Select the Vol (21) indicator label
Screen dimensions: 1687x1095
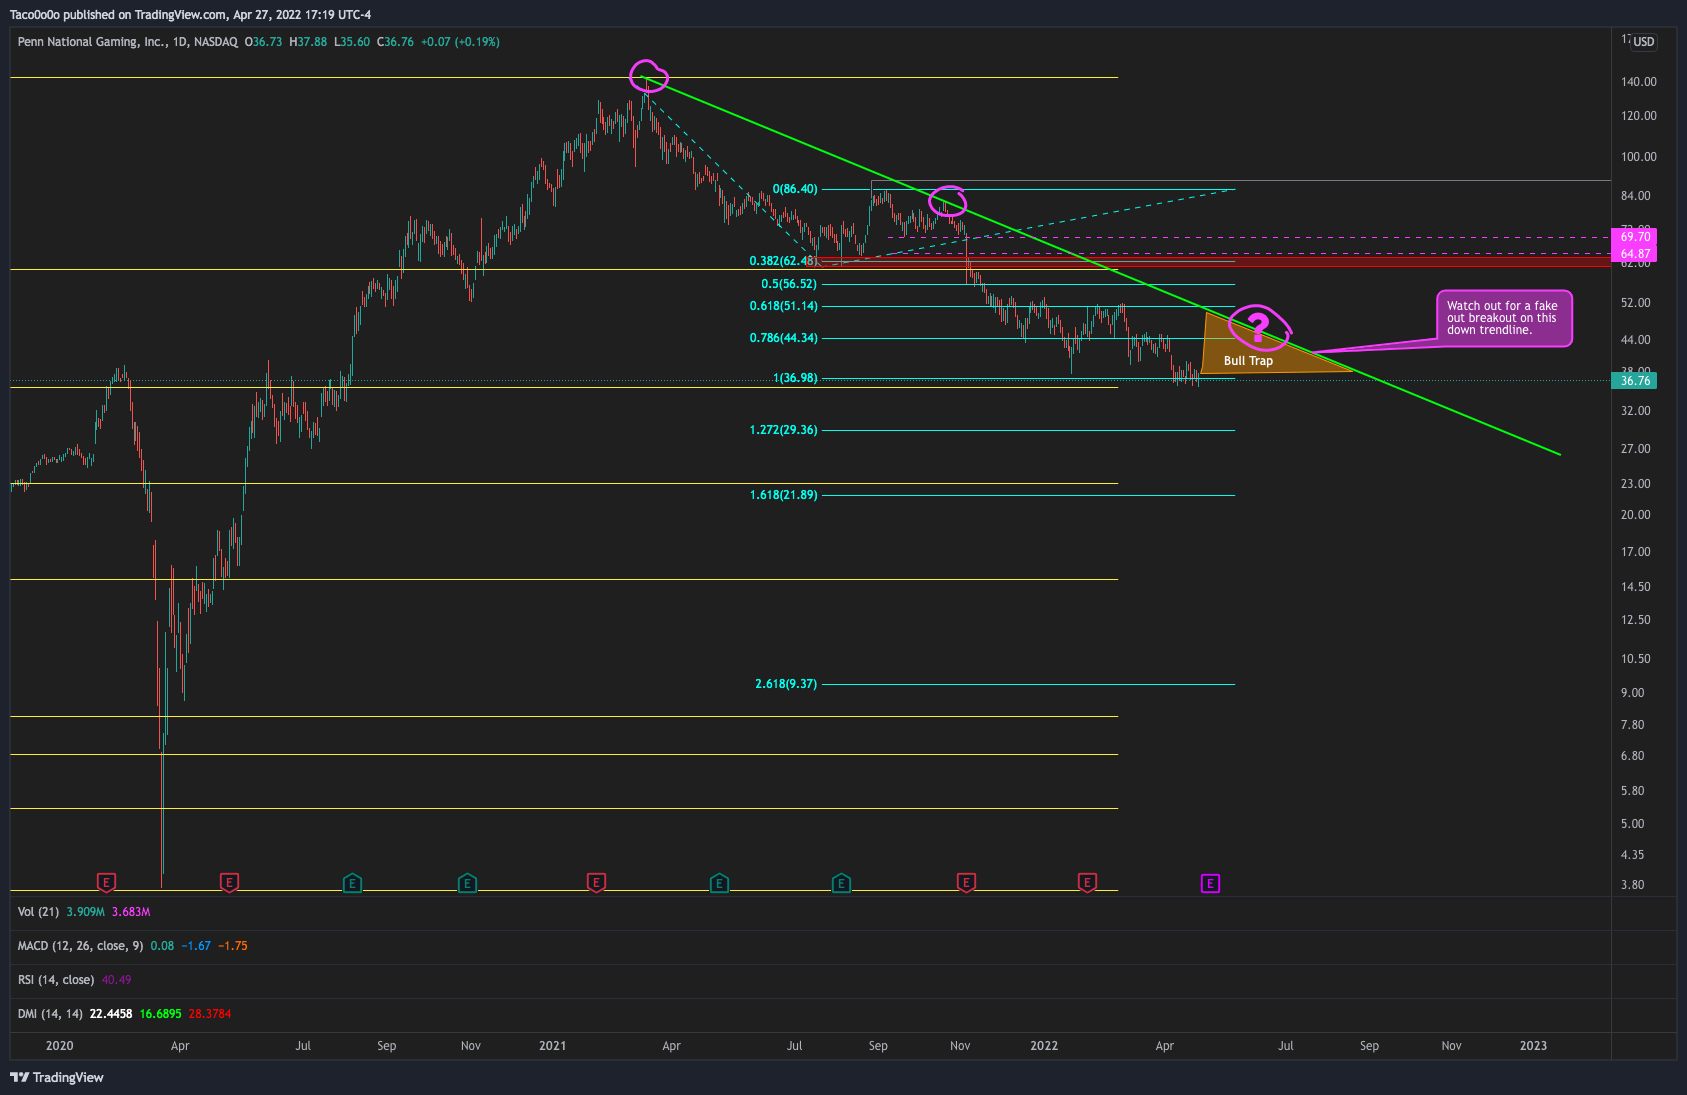coord(38,912)
